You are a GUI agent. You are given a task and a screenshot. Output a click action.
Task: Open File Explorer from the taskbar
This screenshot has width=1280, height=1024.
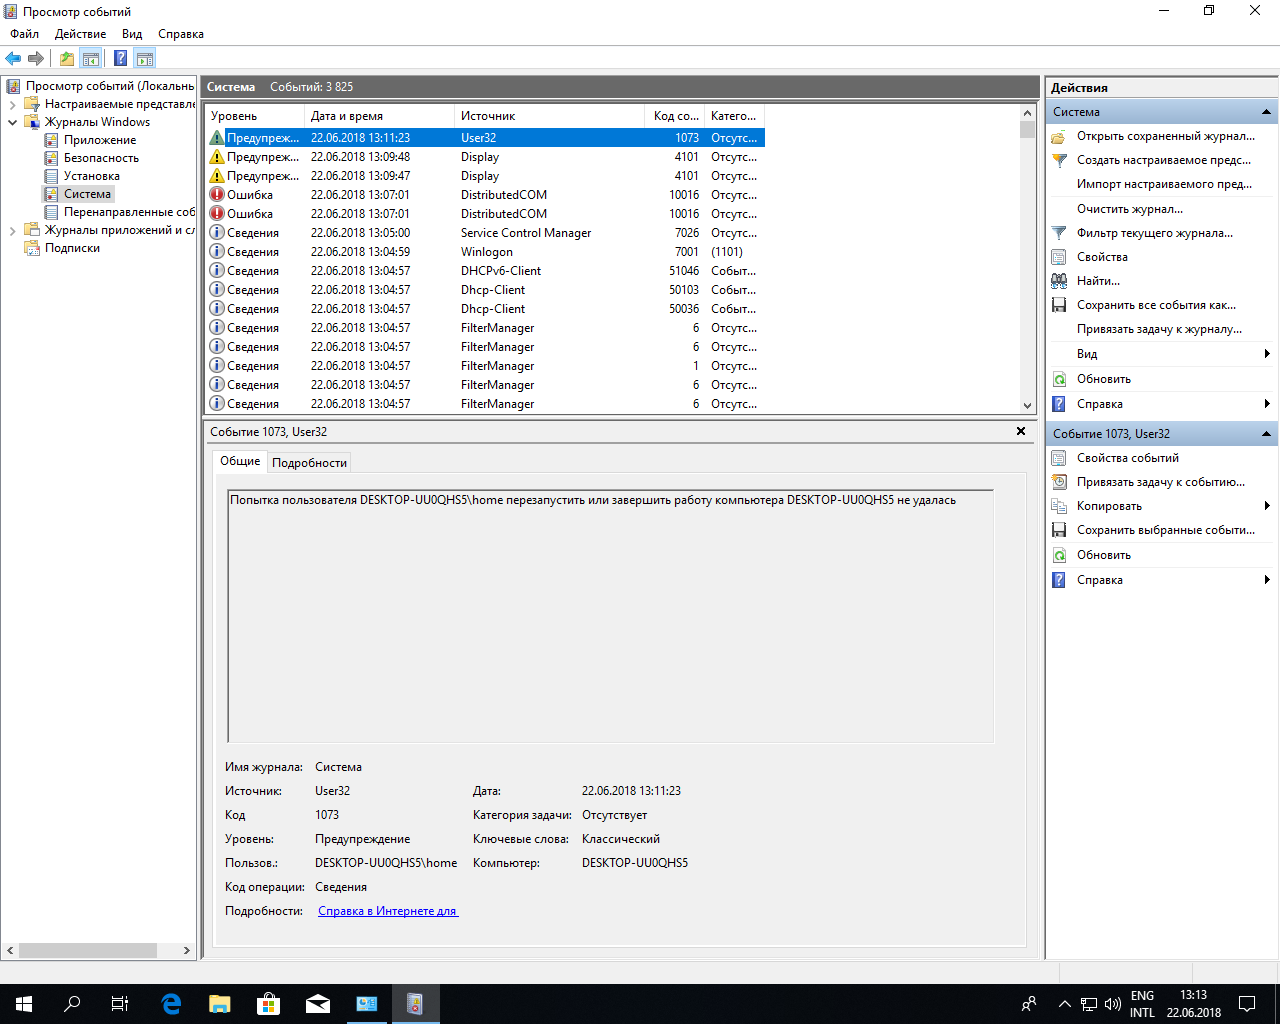coord(220,1004)
